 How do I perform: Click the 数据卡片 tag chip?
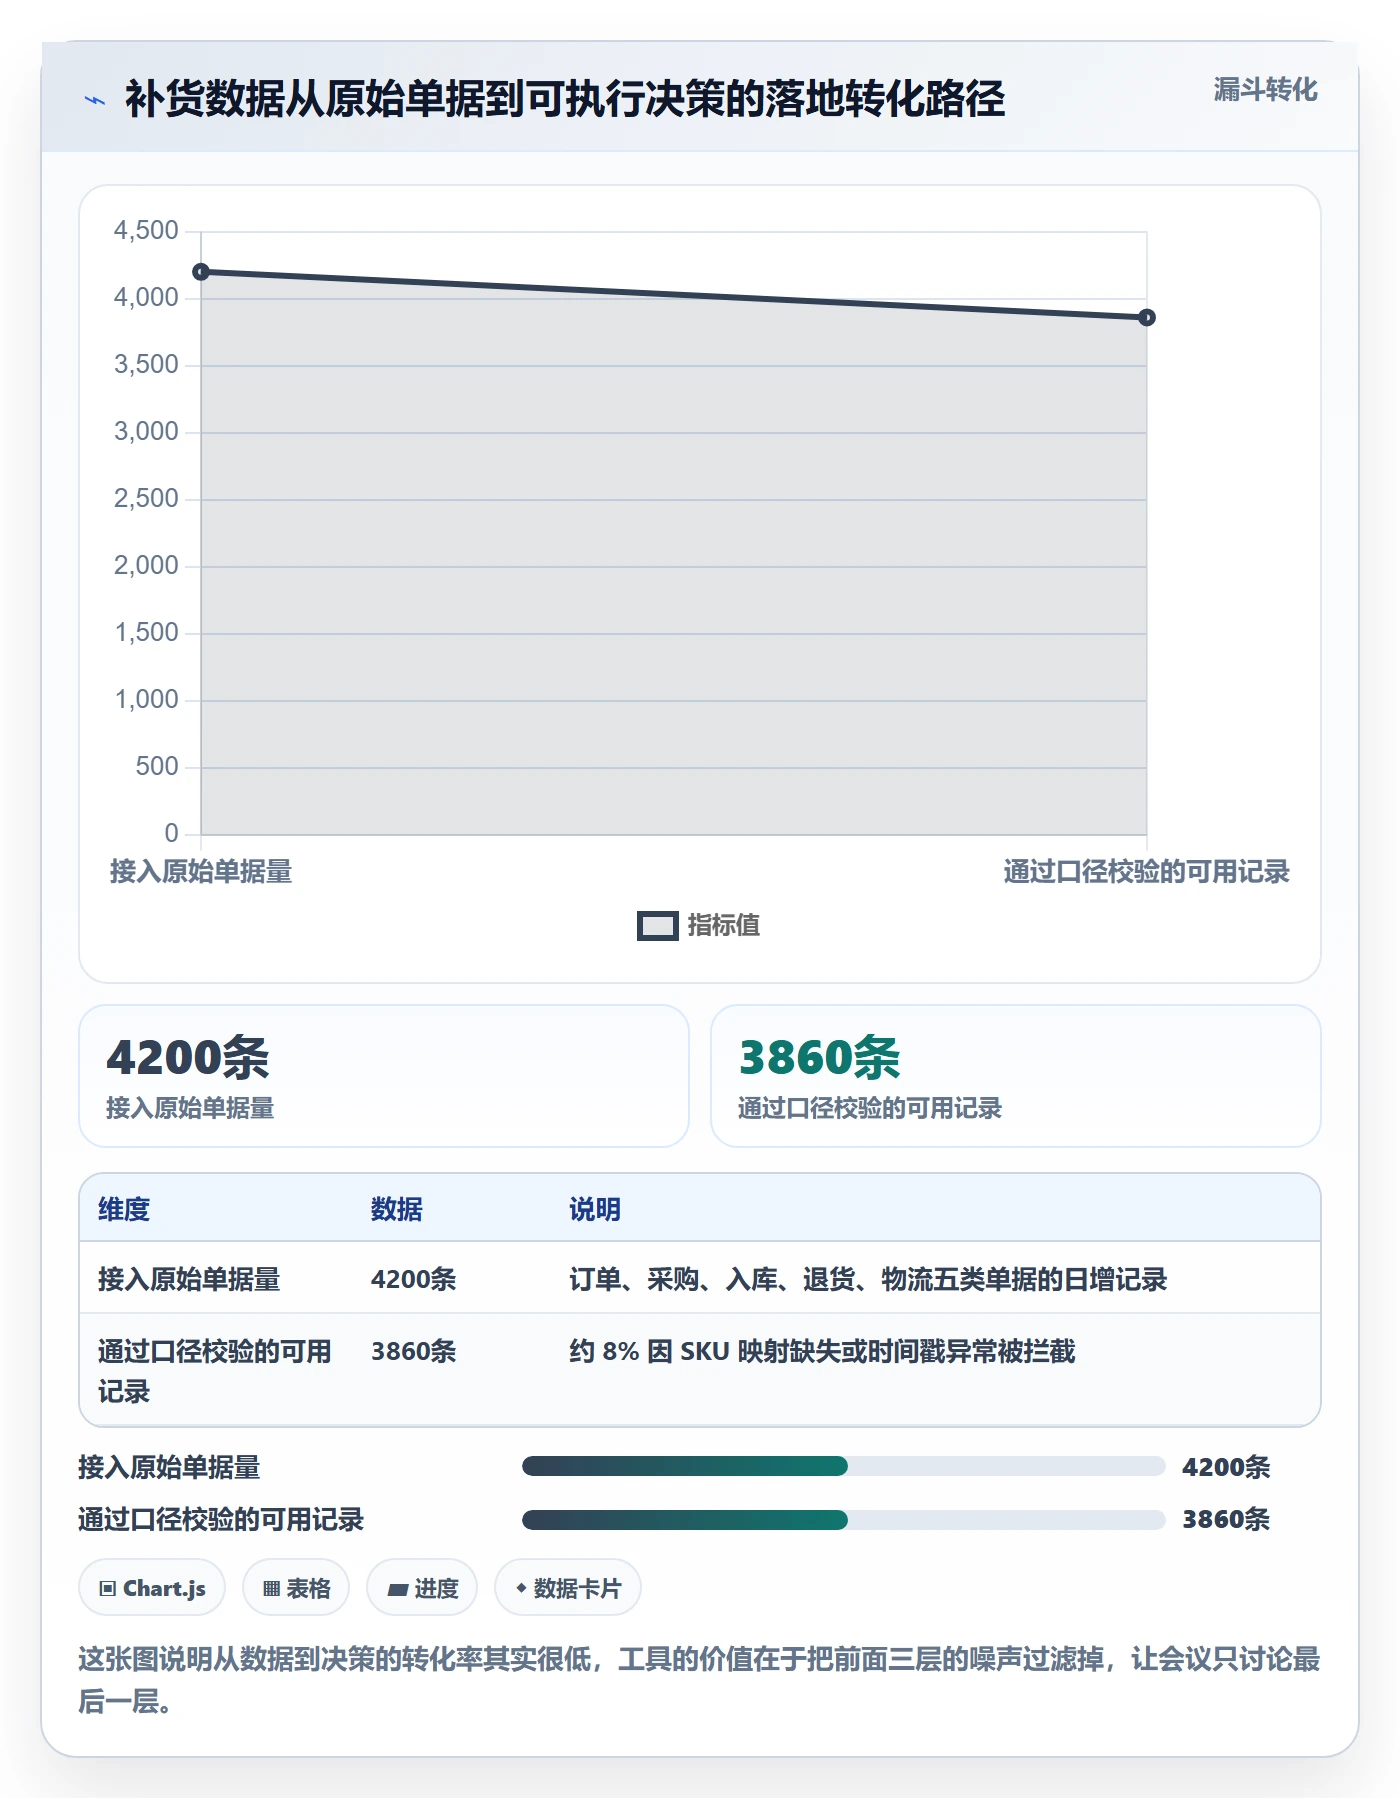568,1588
